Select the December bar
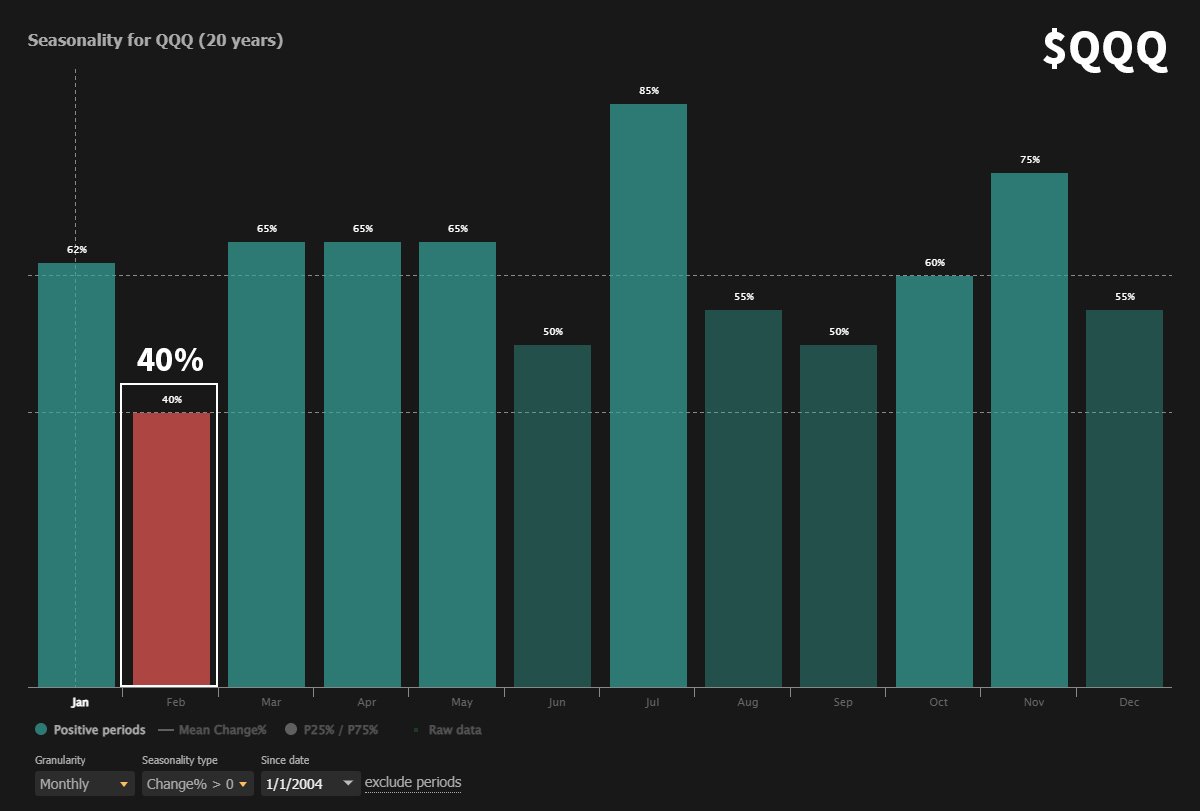The height and width of the screenshot is (811, 1200). click(x=1125, y=498)
